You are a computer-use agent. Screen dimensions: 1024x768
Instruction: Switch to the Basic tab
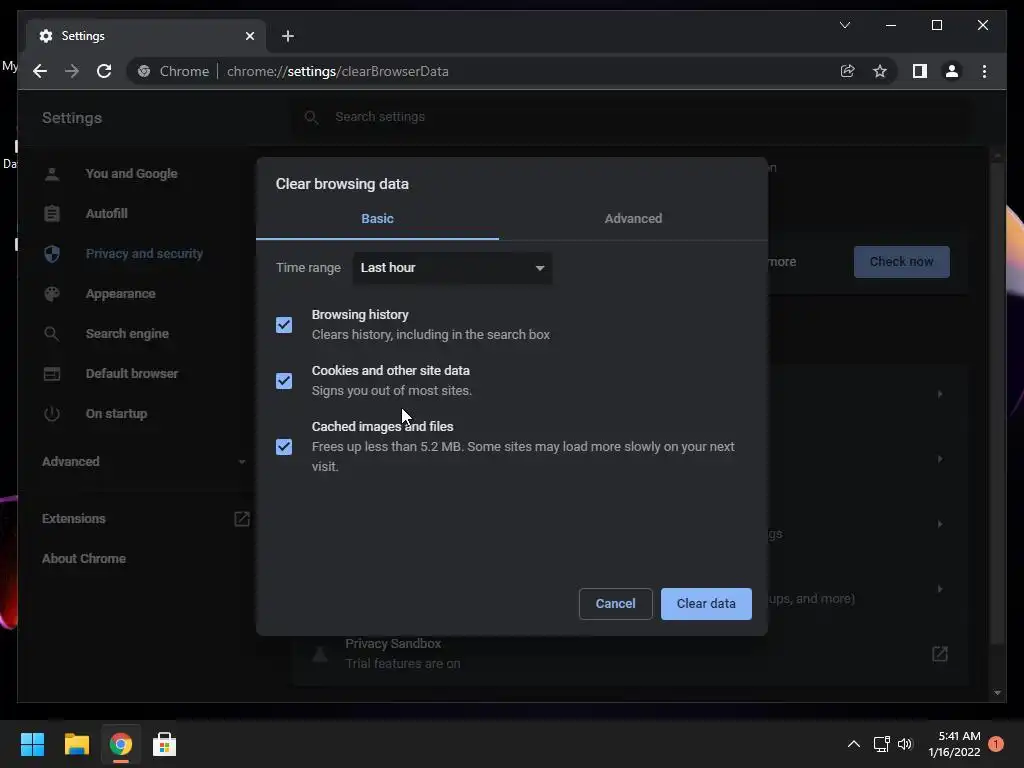click(x=377, y=219)
